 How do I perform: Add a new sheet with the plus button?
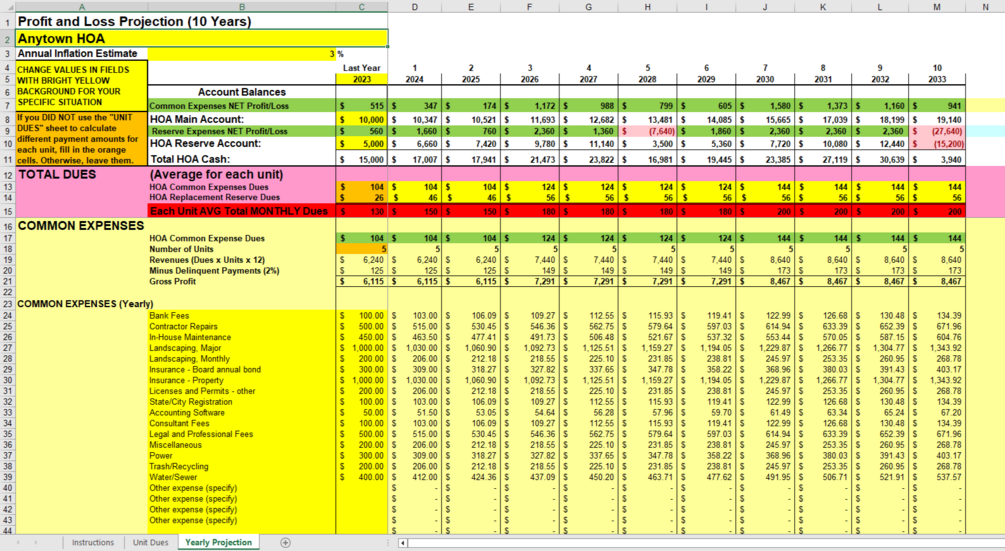click(x=285, y=543)
